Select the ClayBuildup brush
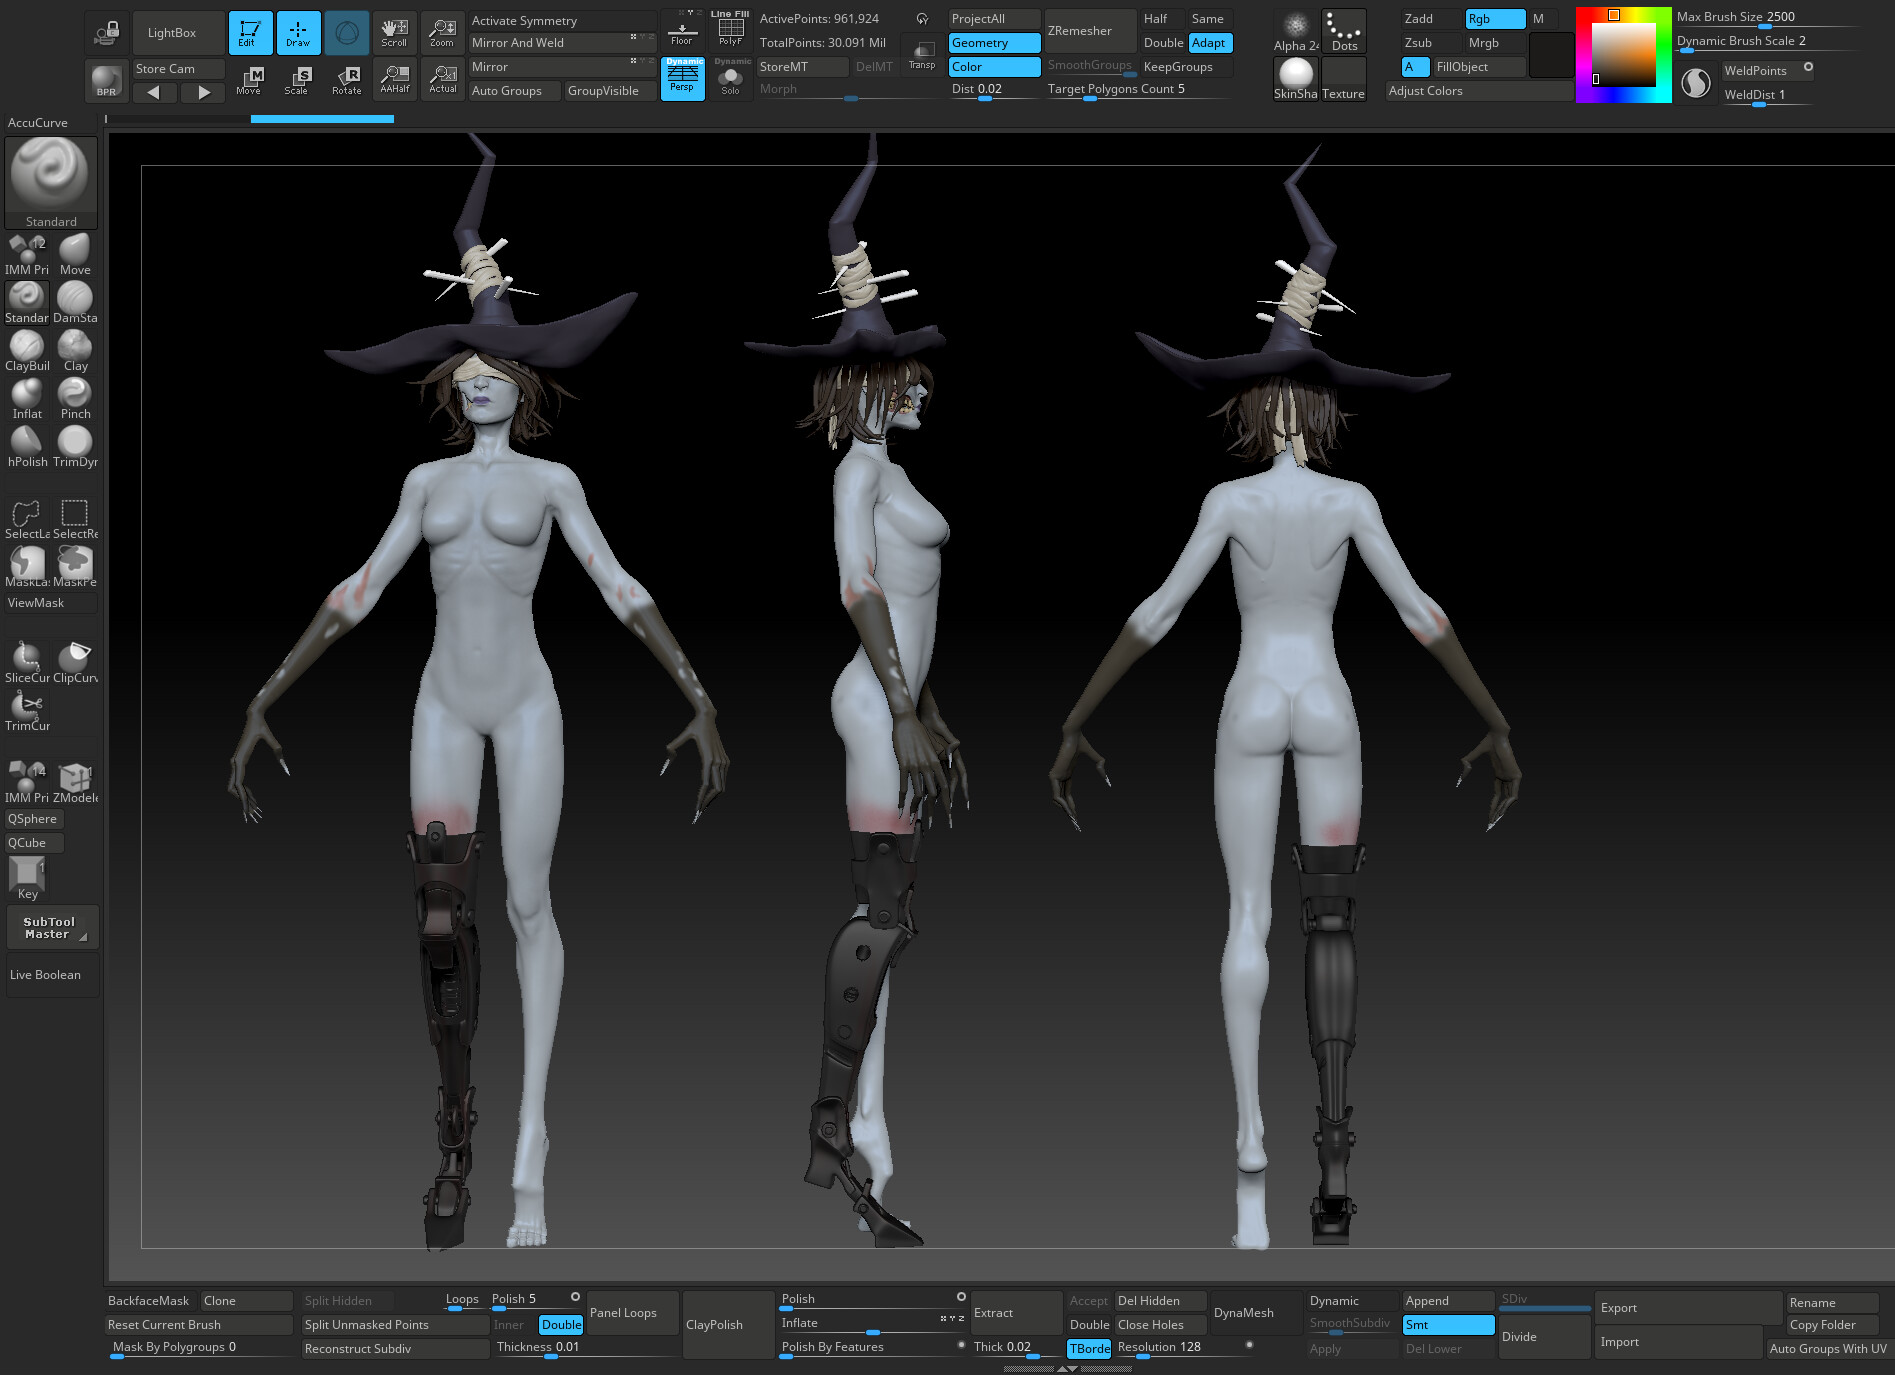The height and width of the screenshot is (1375, 1895). tap(26, 345)
